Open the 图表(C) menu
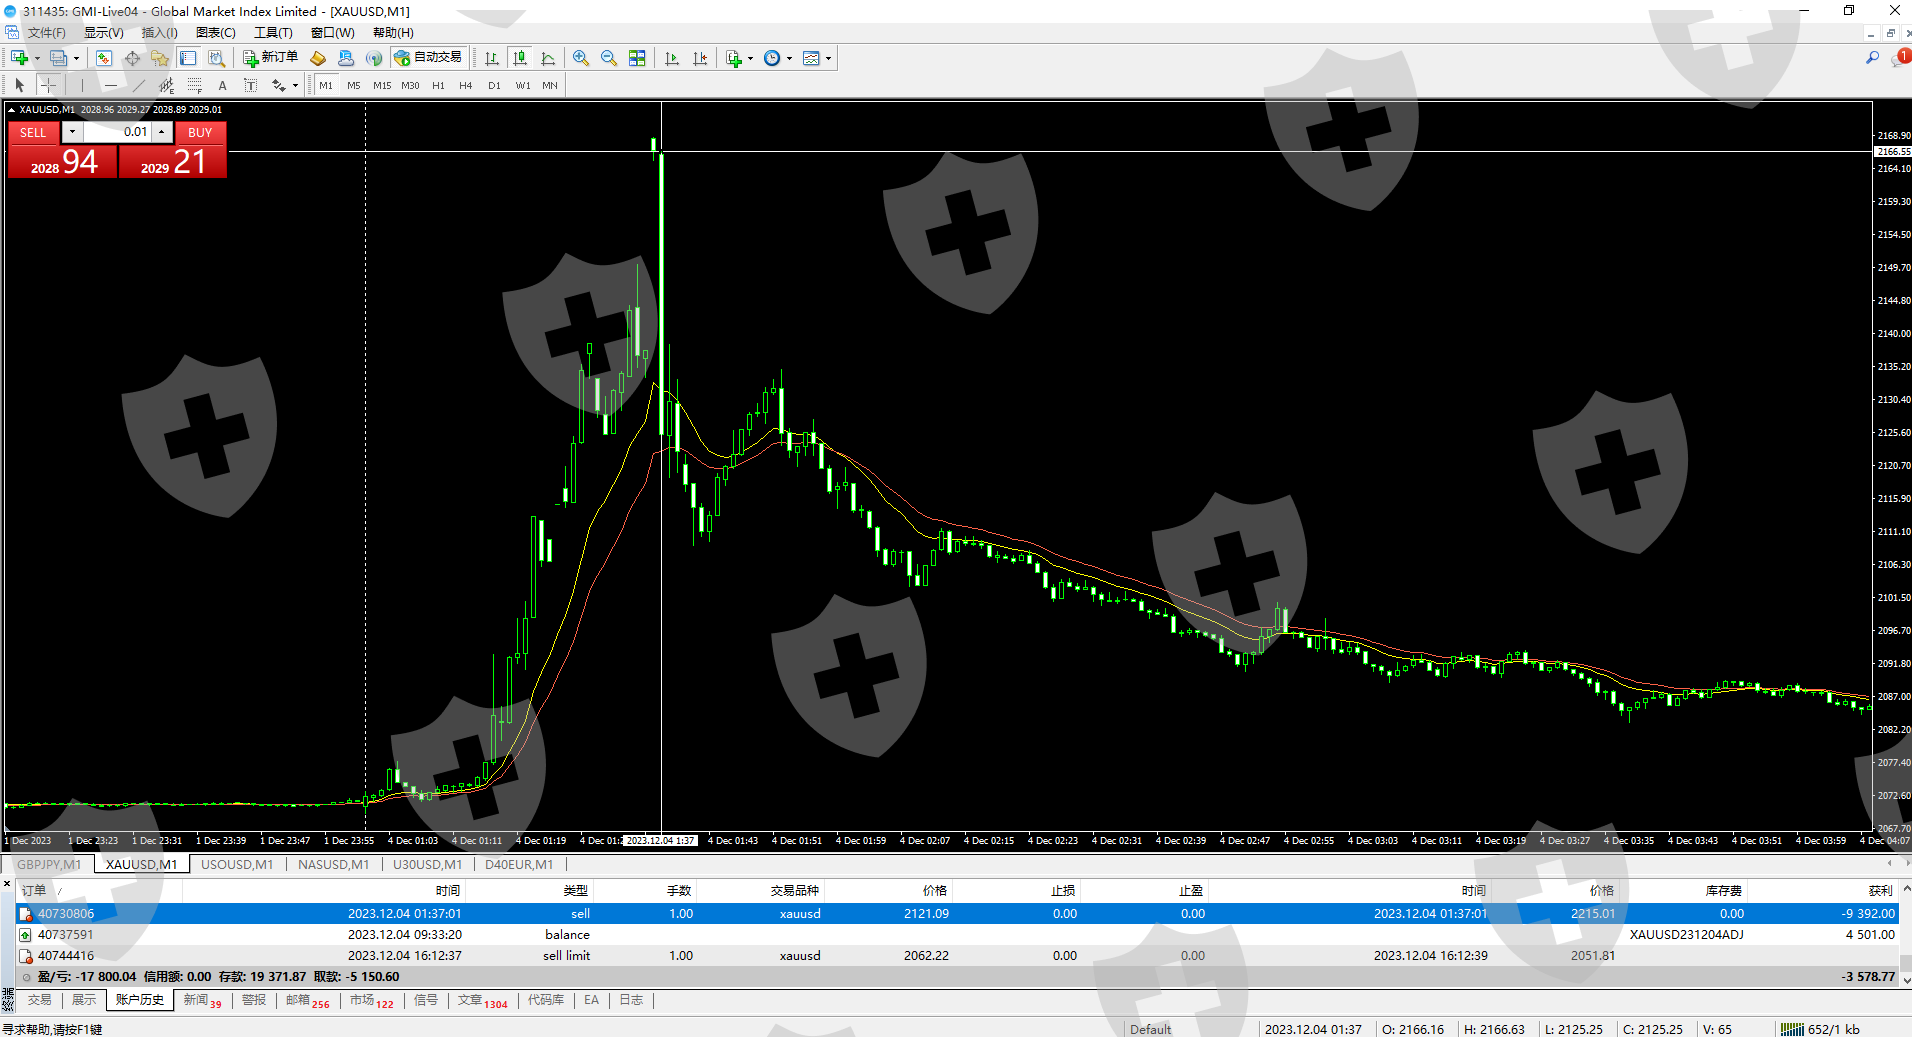 point(215,33)
